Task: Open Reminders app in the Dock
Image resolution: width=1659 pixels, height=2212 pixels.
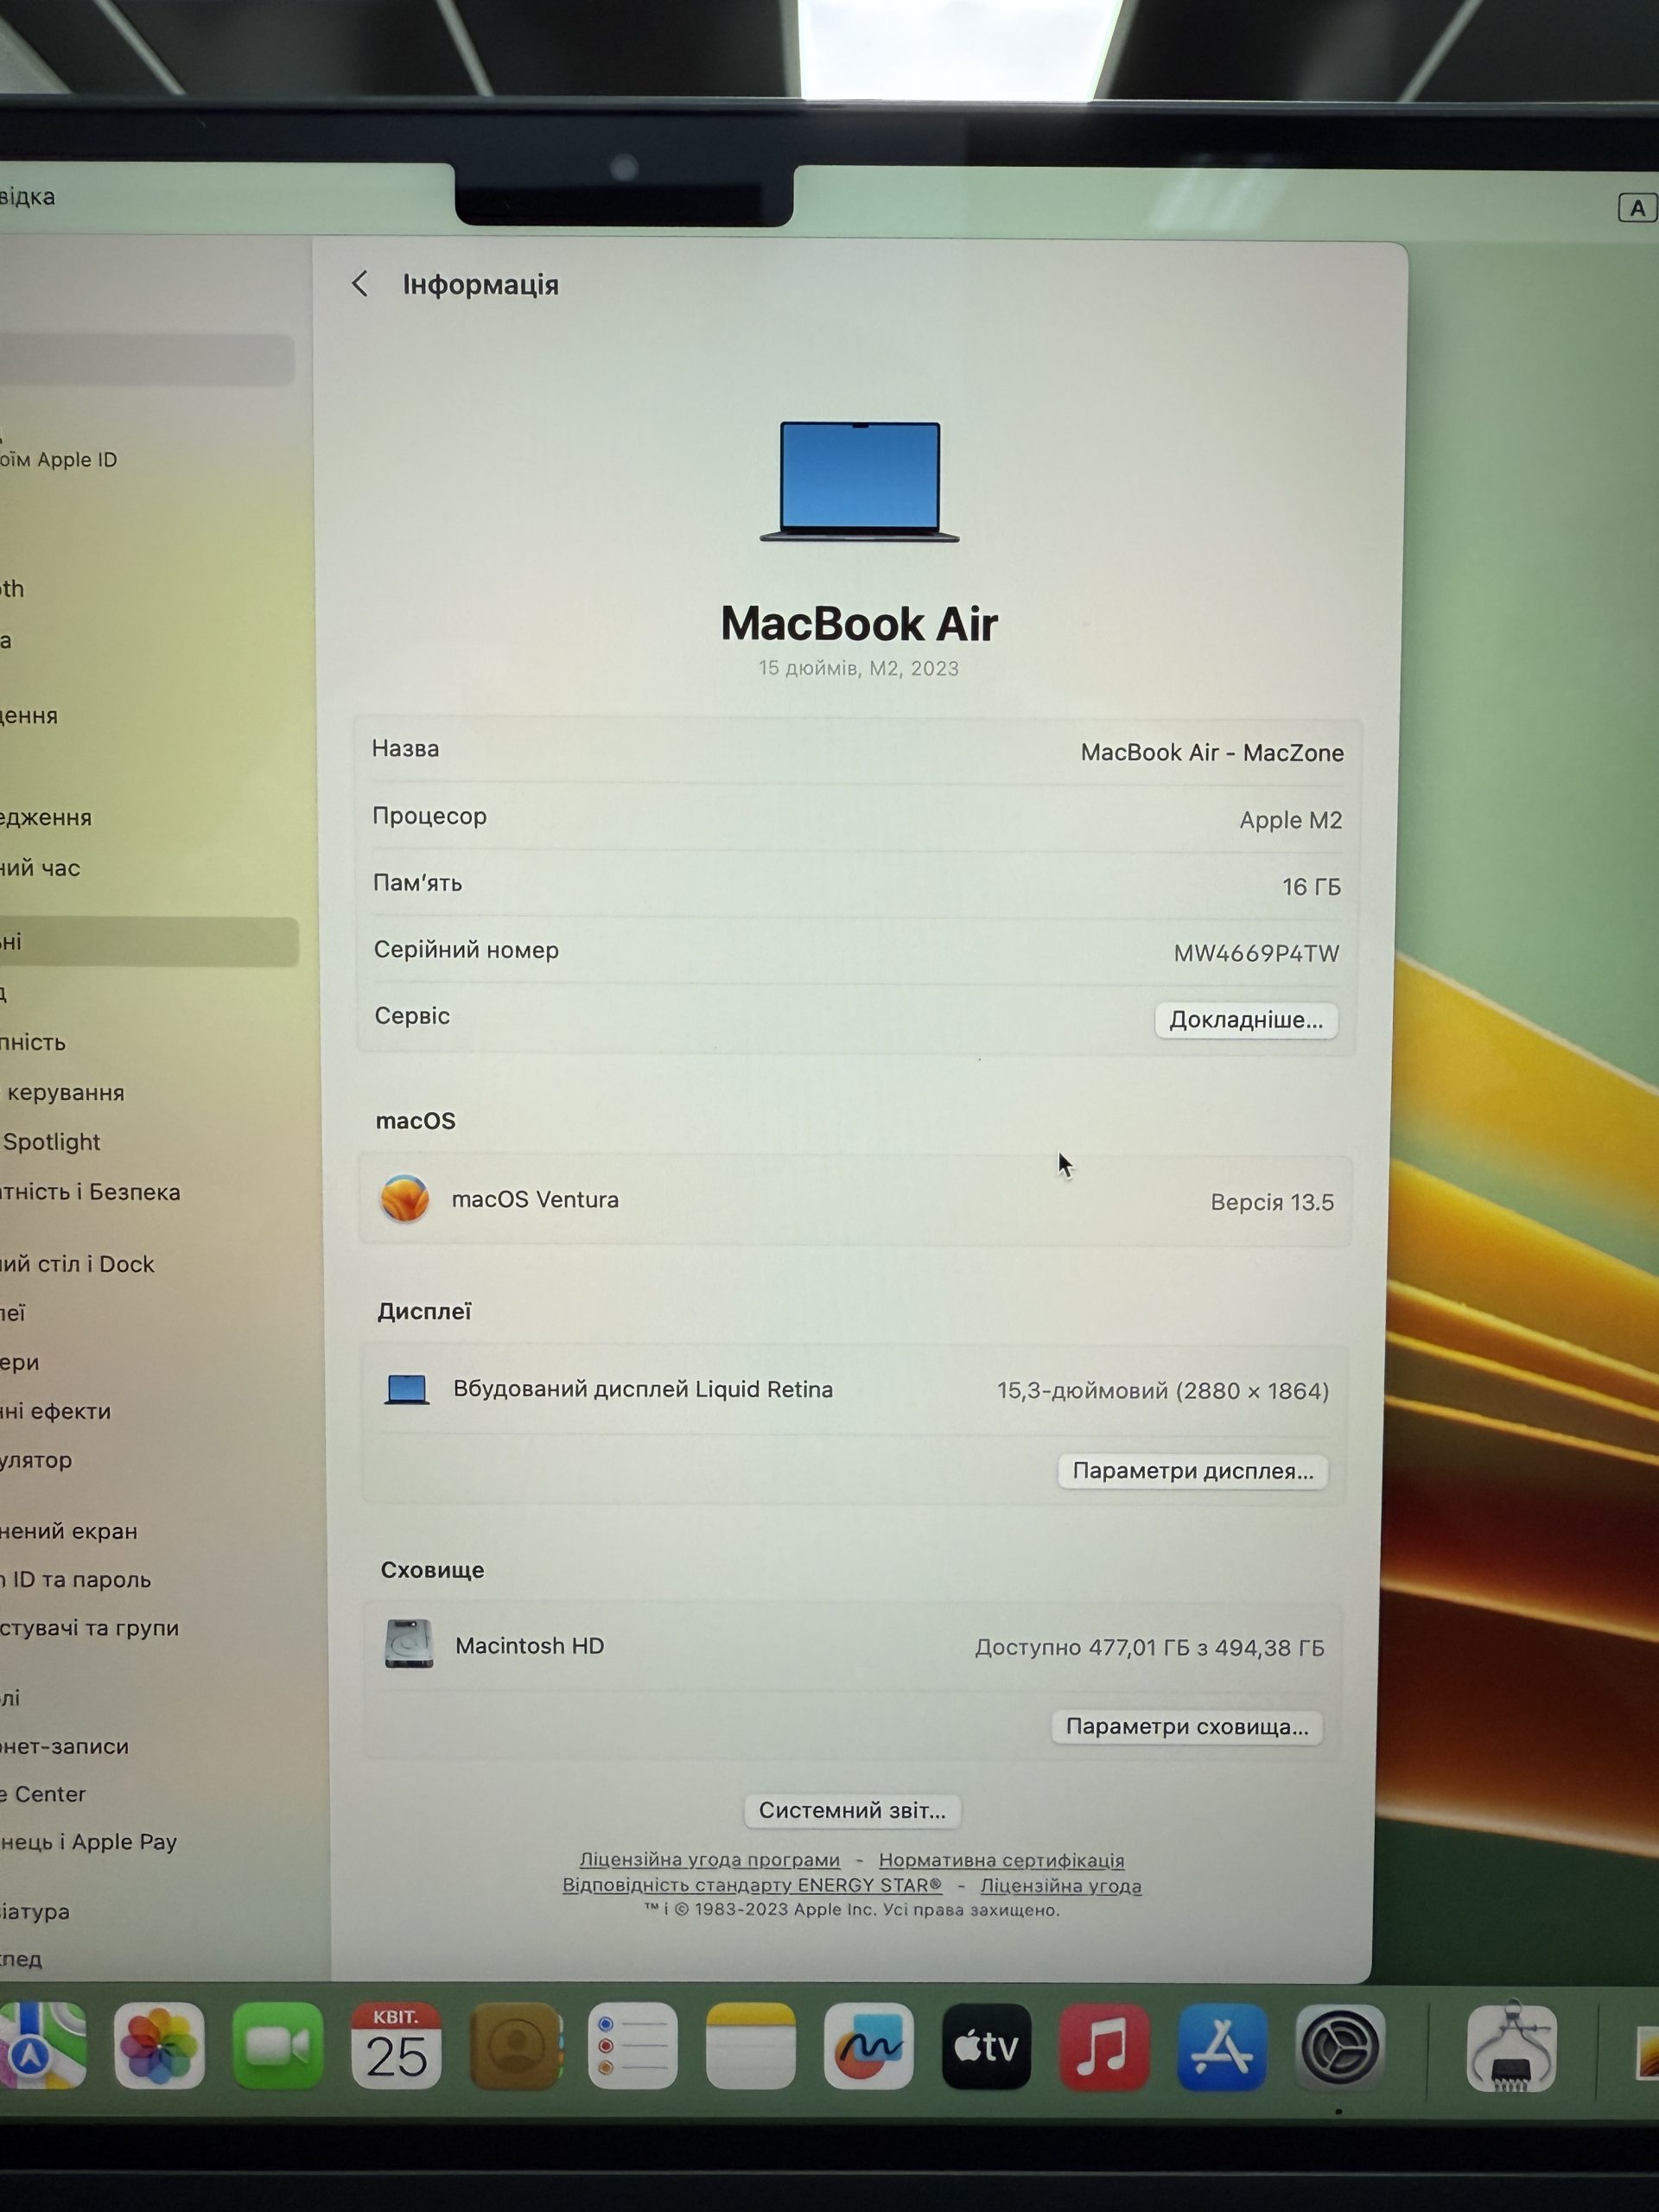Action: 632,2046
